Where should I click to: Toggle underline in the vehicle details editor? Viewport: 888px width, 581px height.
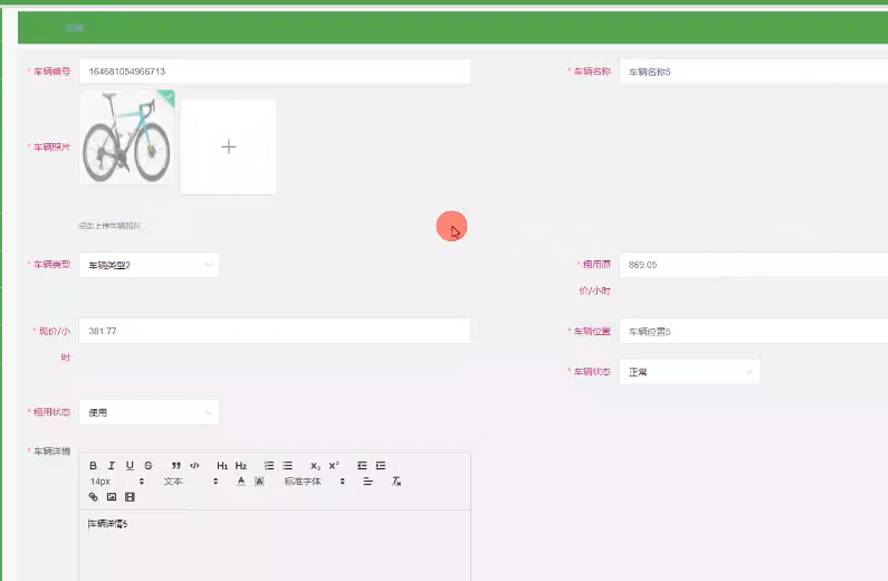point(129,464)
